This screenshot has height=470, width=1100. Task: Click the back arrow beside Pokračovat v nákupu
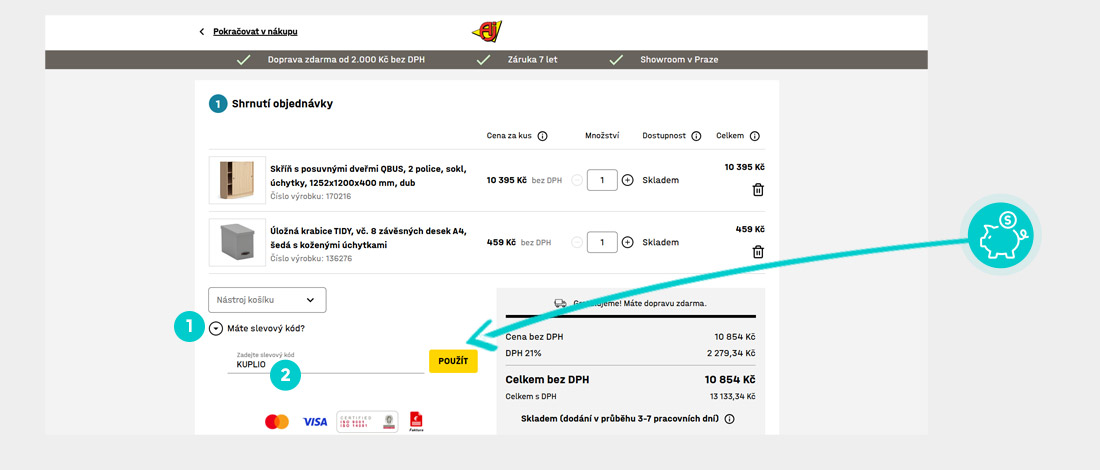pos(201,32)
